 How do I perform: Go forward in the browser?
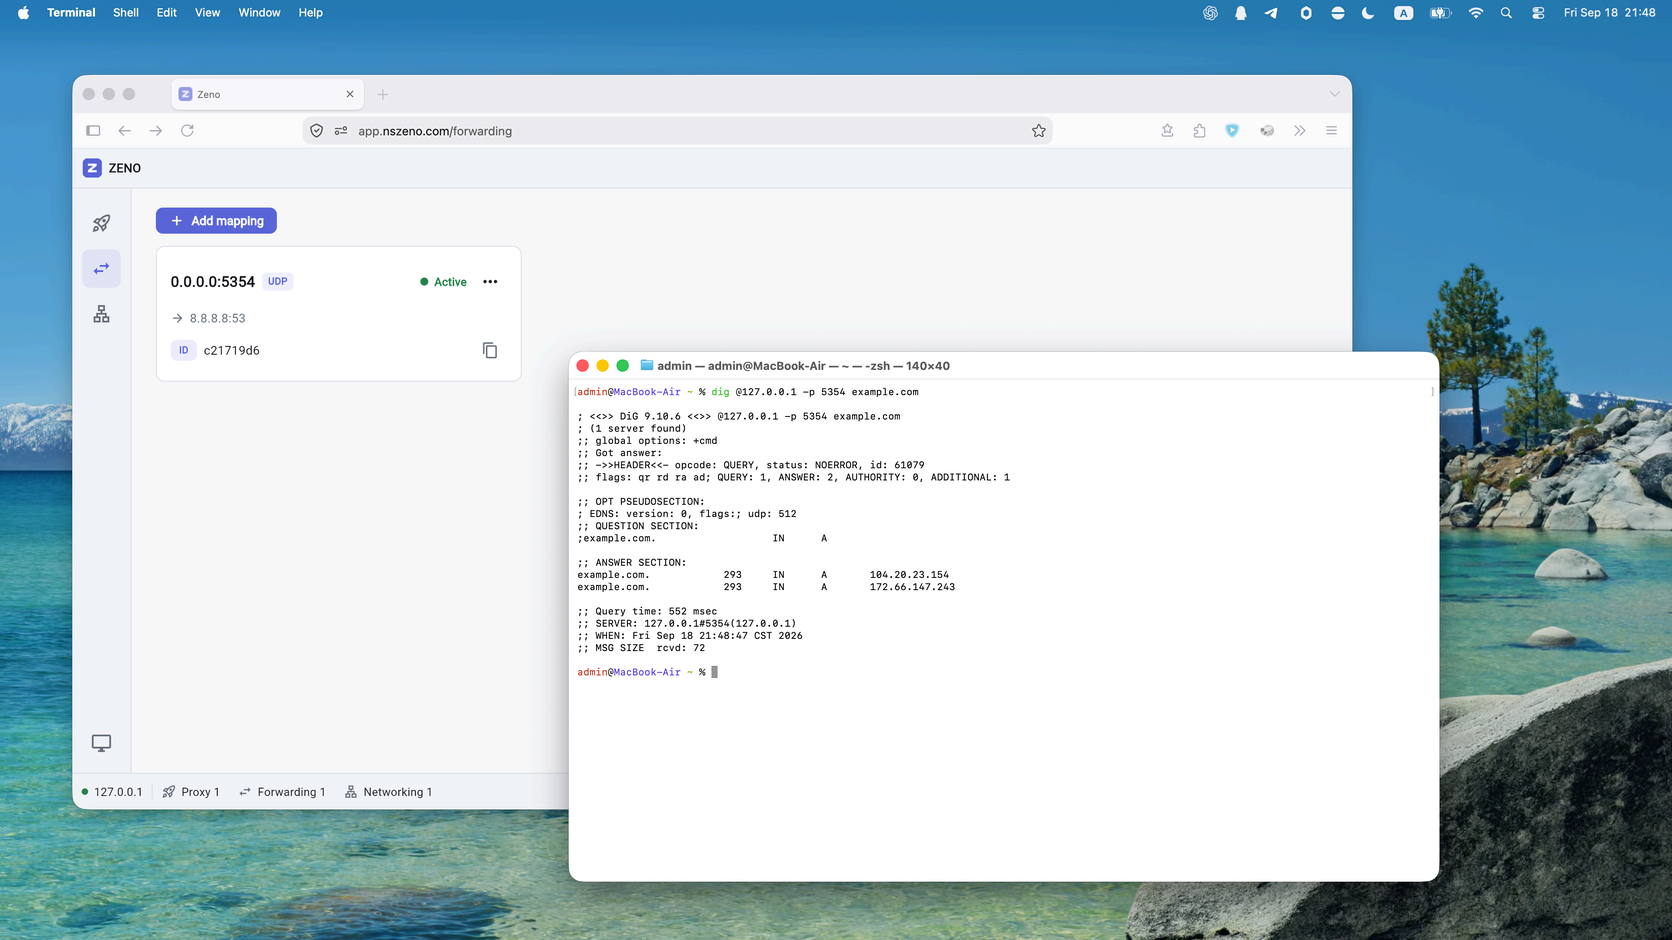point(156,131)
